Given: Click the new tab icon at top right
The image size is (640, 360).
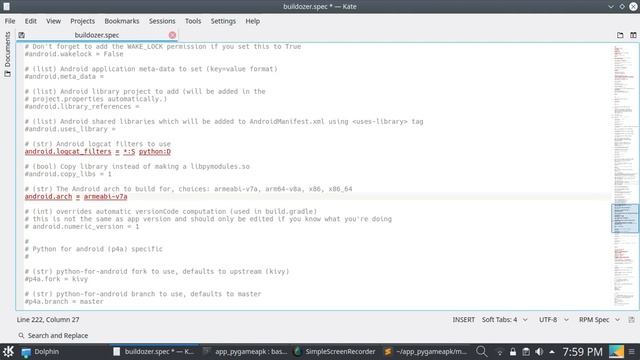Looking at the screenshot, I should pyautogui.click(x=620, y=35).
